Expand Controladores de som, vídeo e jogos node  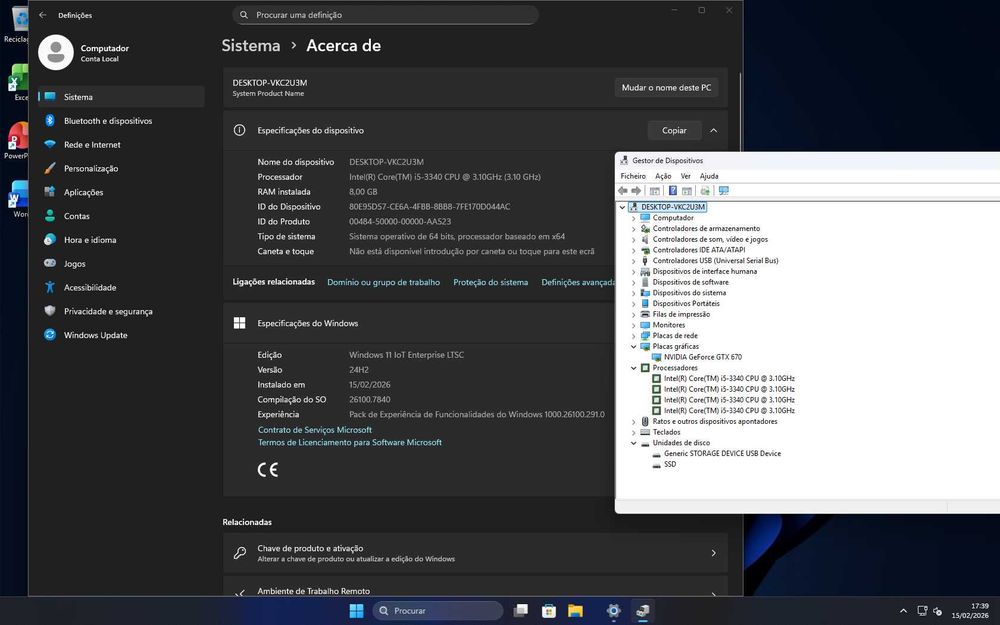(633, 240)
